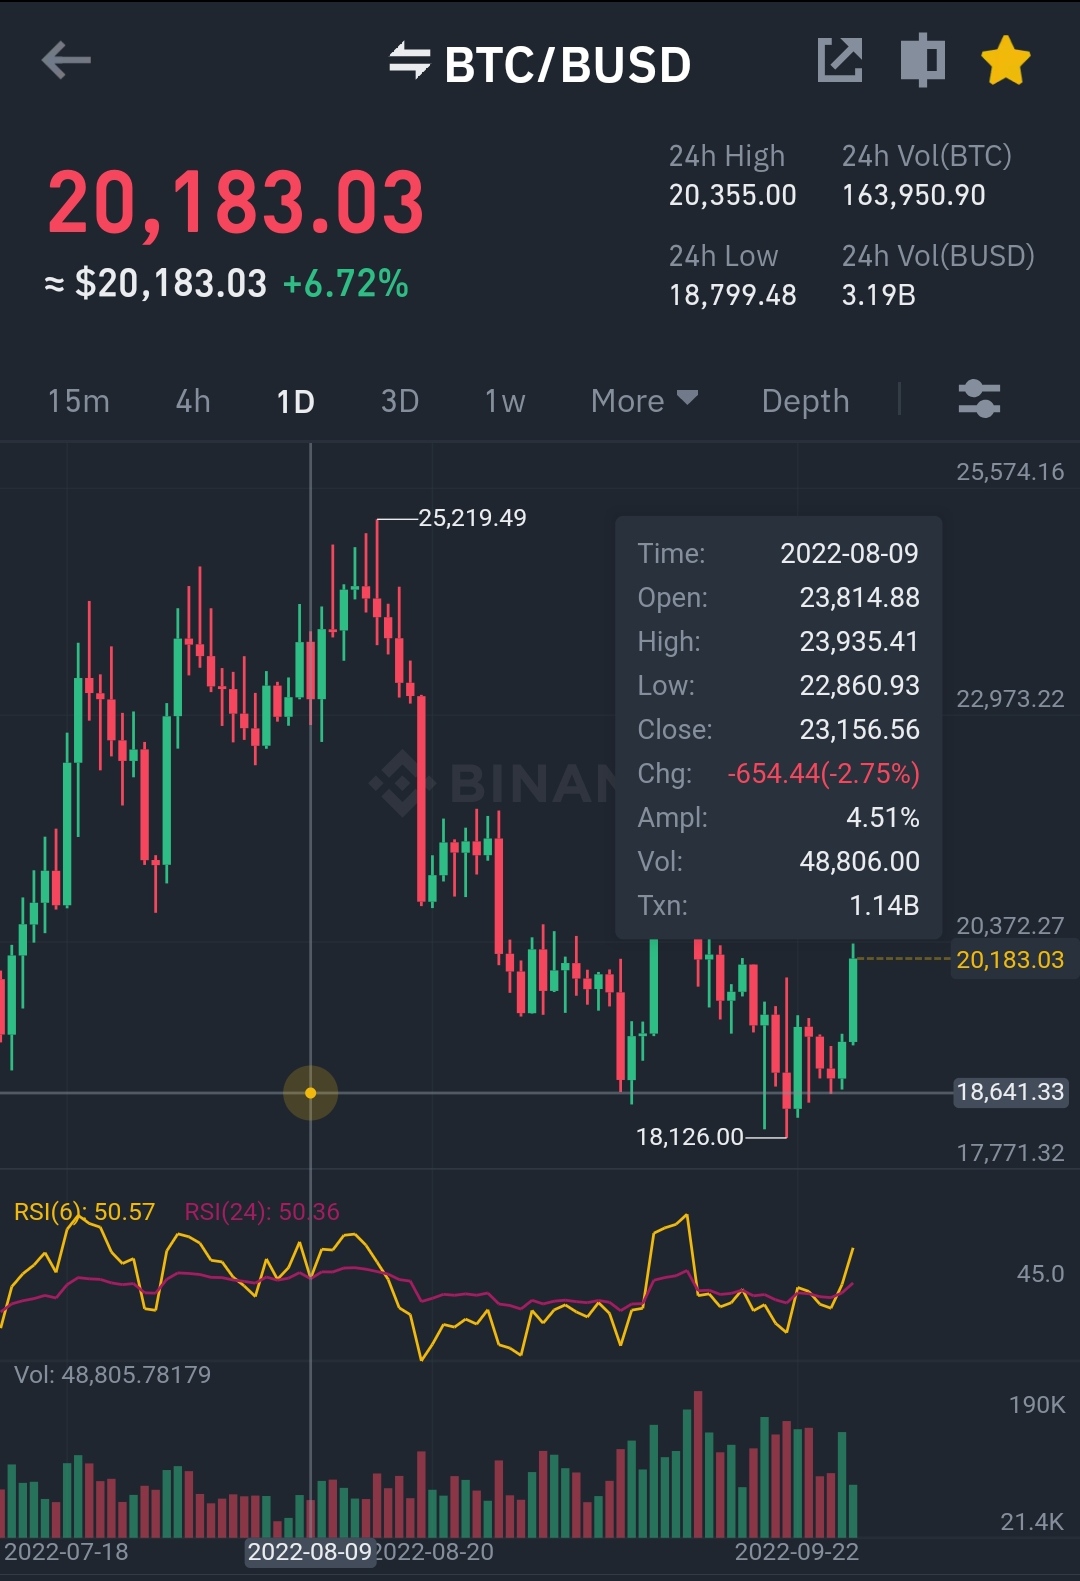Tap the 18,641.33 crosshair price label

(1010, 1092)
